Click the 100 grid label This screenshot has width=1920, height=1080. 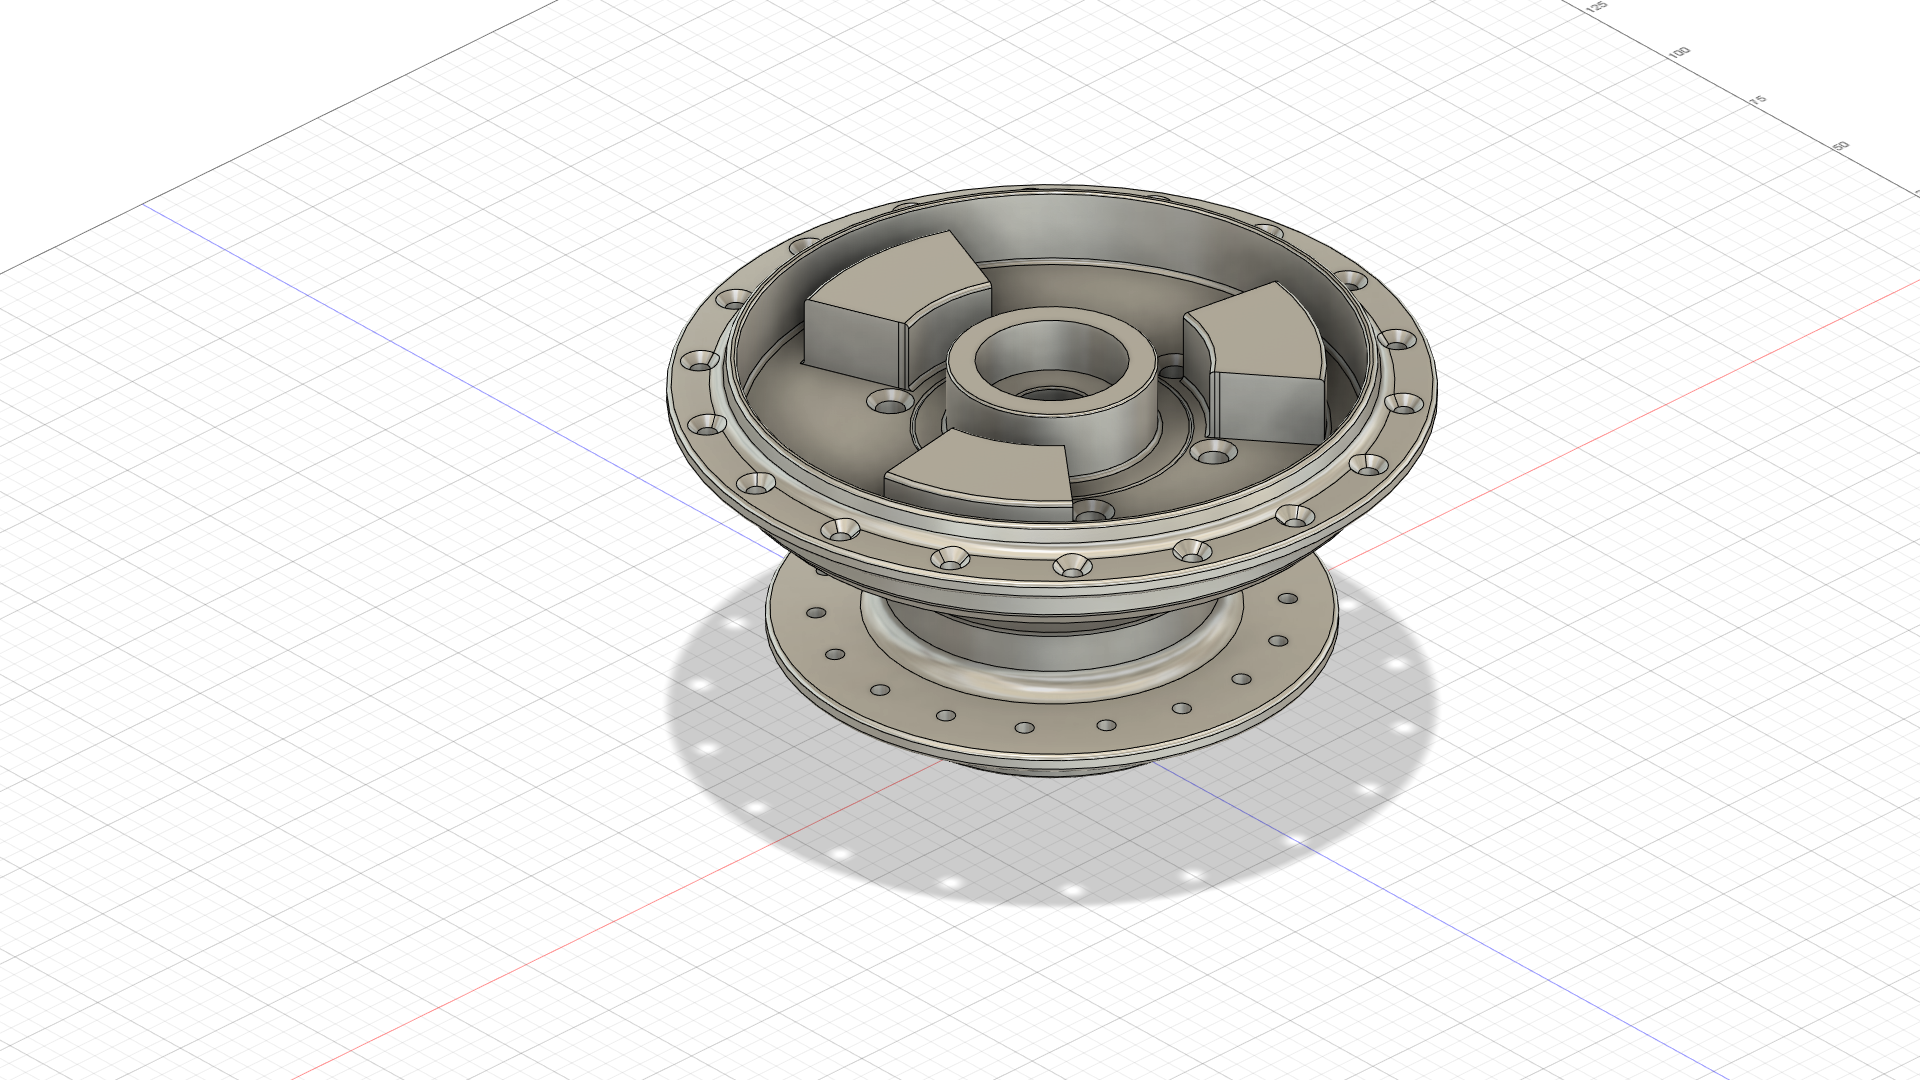pos(1679,52)
